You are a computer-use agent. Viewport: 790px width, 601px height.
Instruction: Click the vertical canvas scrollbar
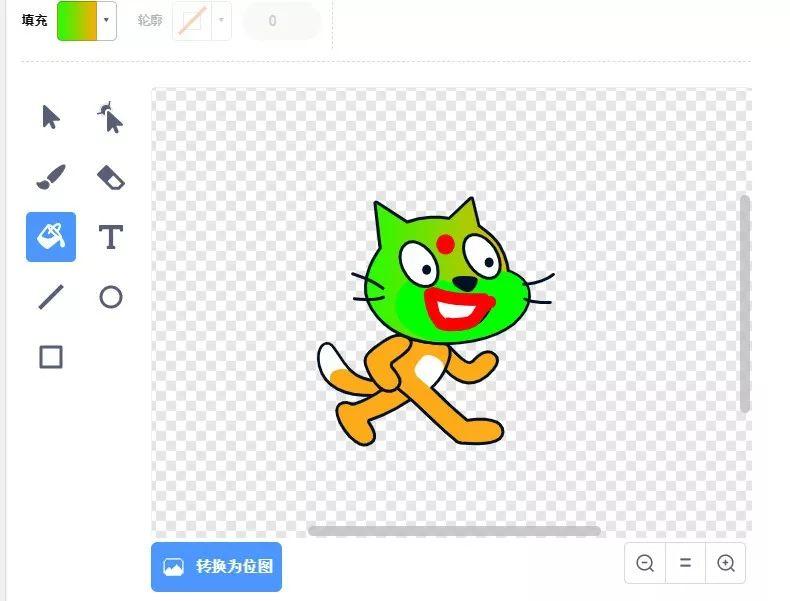tap(745, 304)
